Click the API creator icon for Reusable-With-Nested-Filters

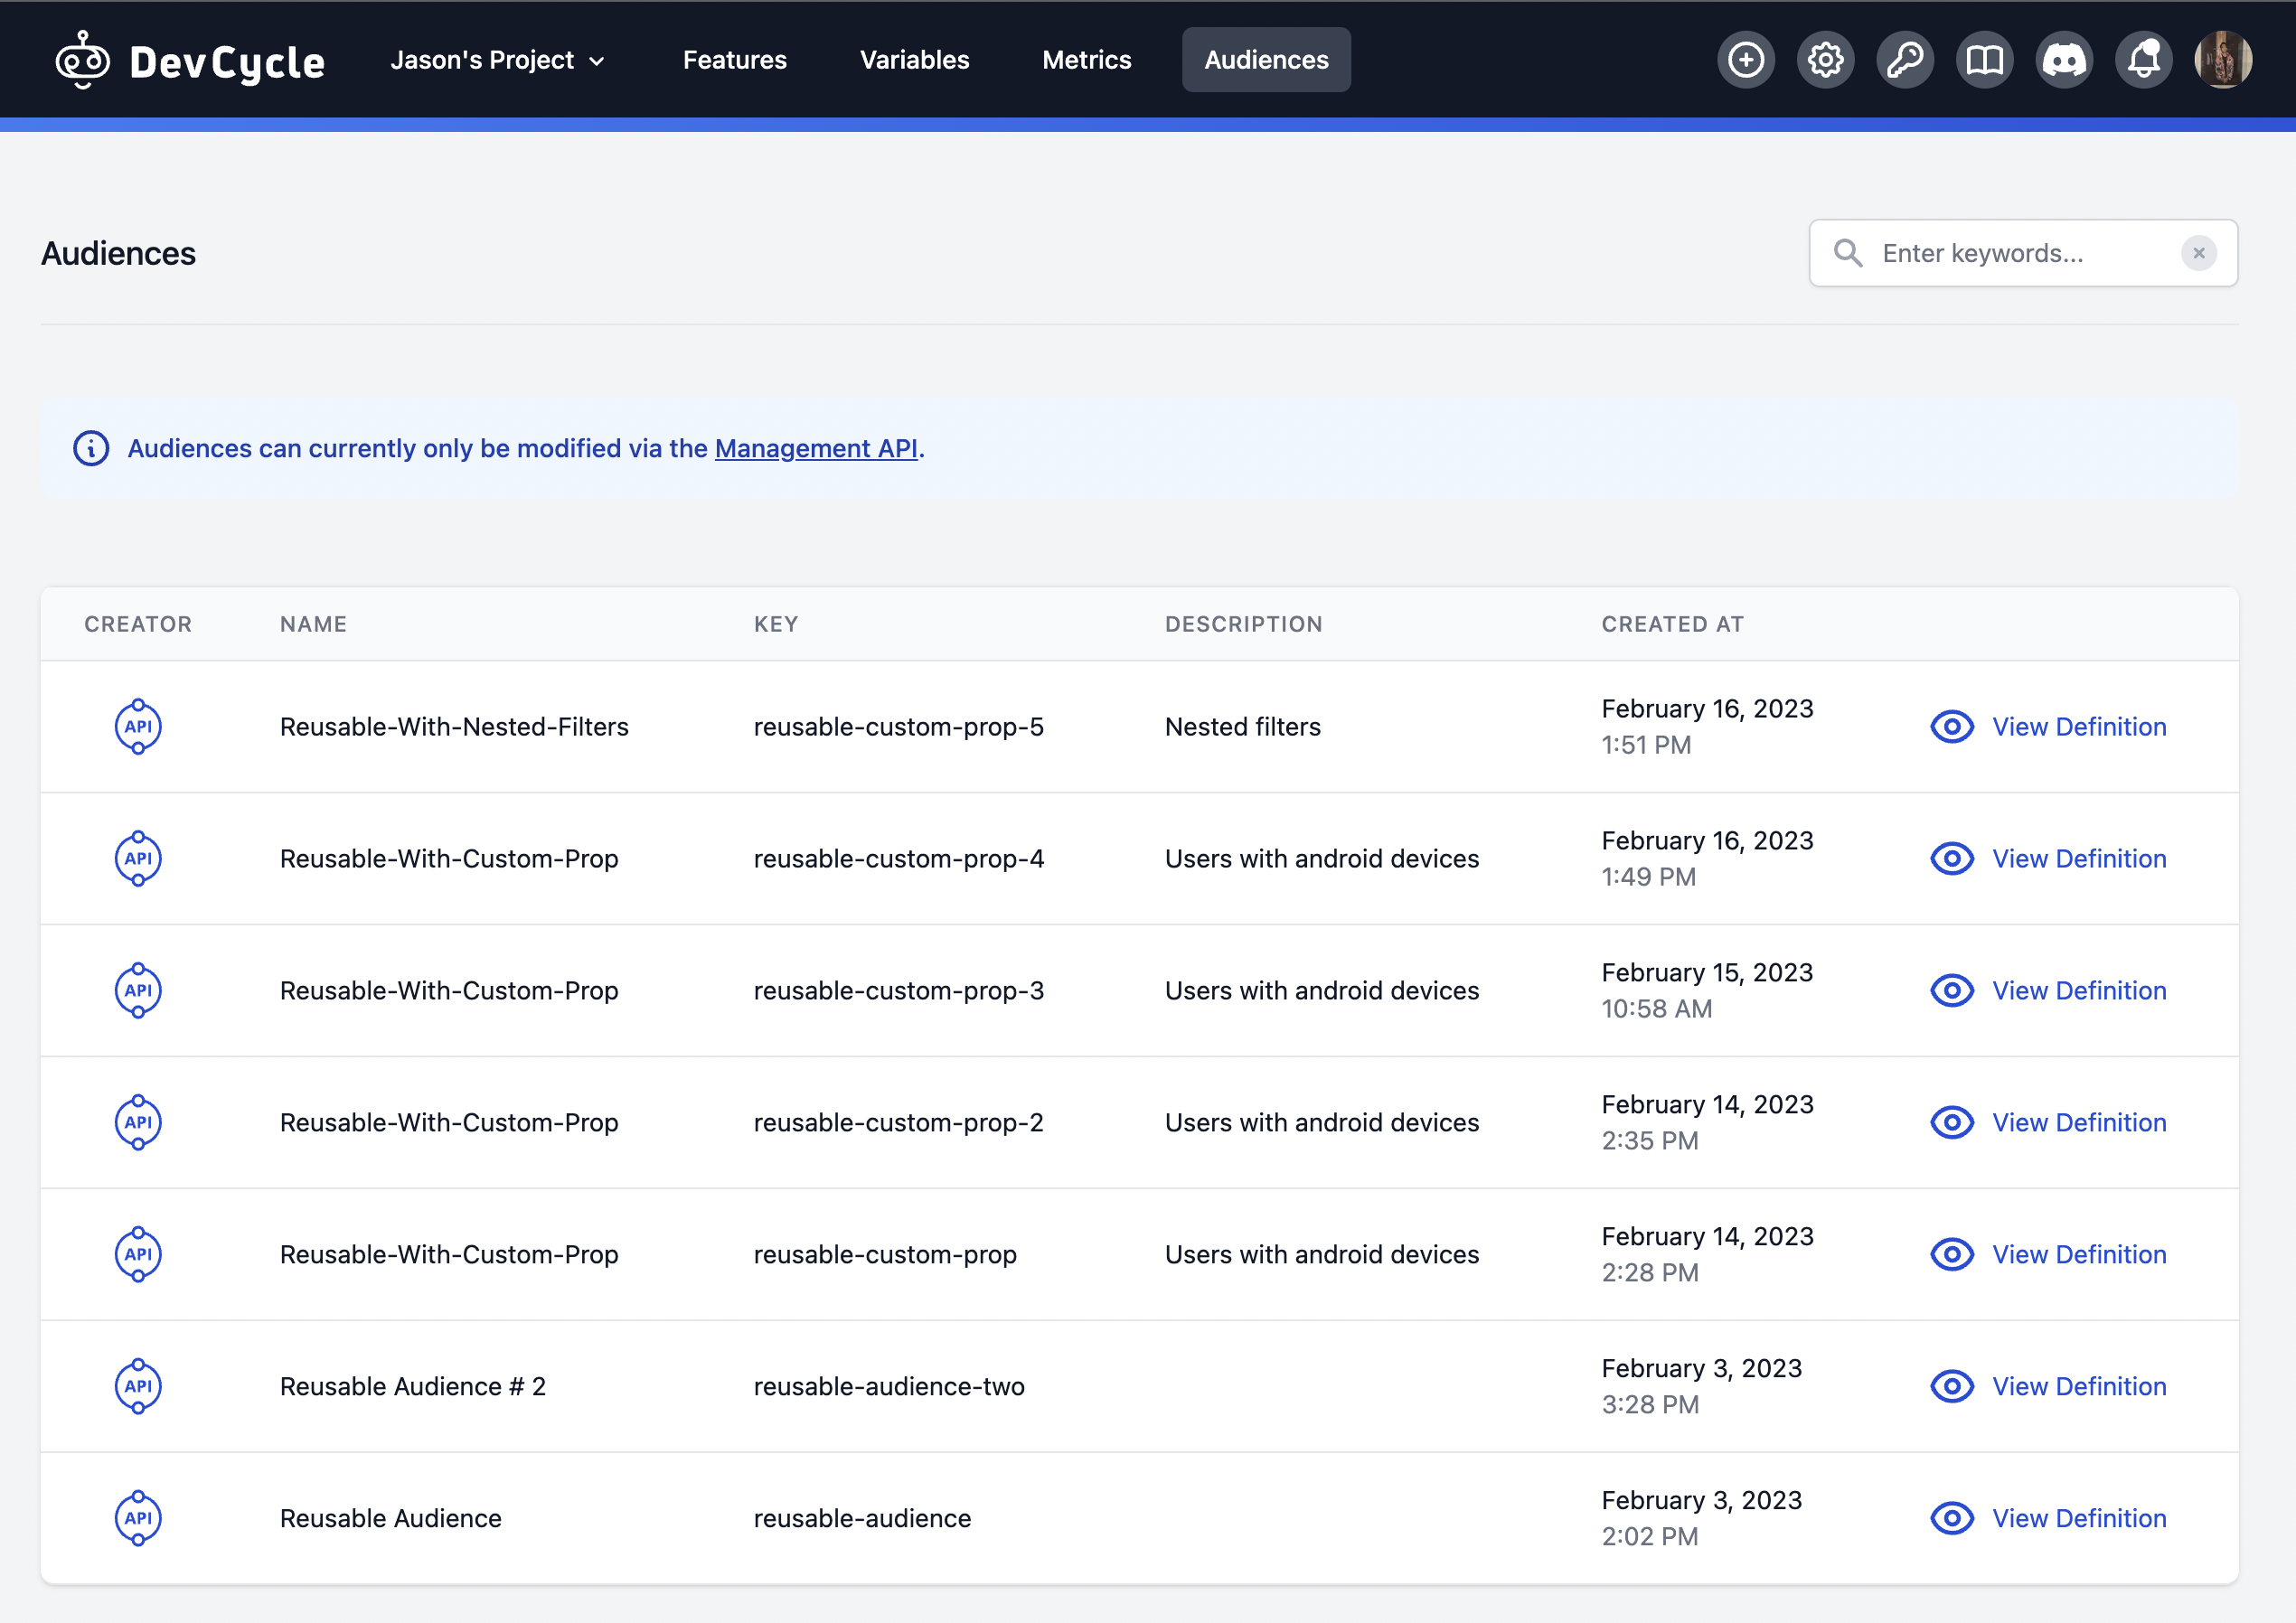point(138,727)
